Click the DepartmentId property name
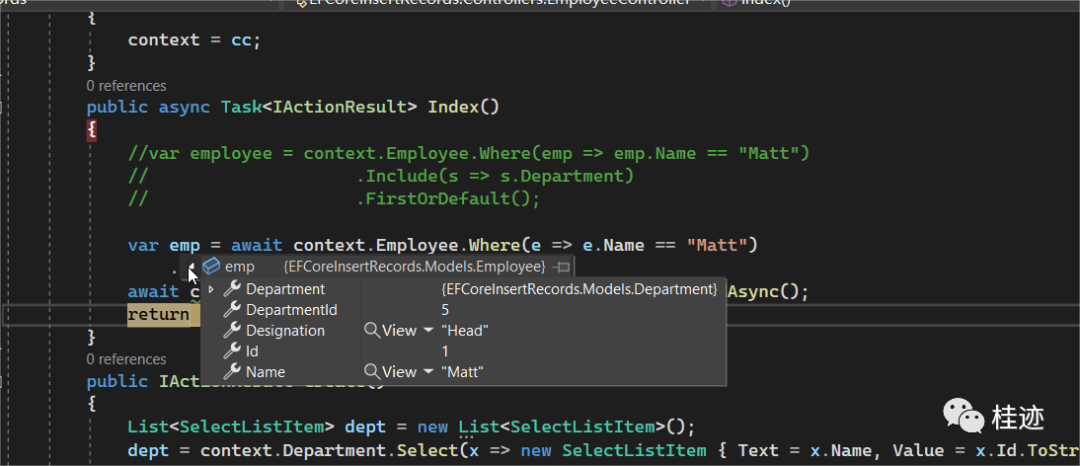 [292, 310]
